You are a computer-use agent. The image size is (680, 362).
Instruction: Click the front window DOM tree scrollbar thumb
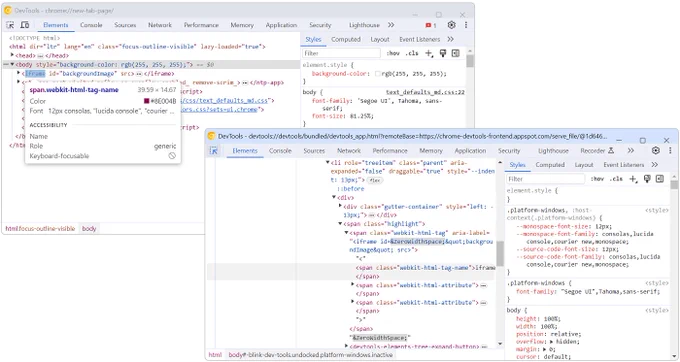500,254
